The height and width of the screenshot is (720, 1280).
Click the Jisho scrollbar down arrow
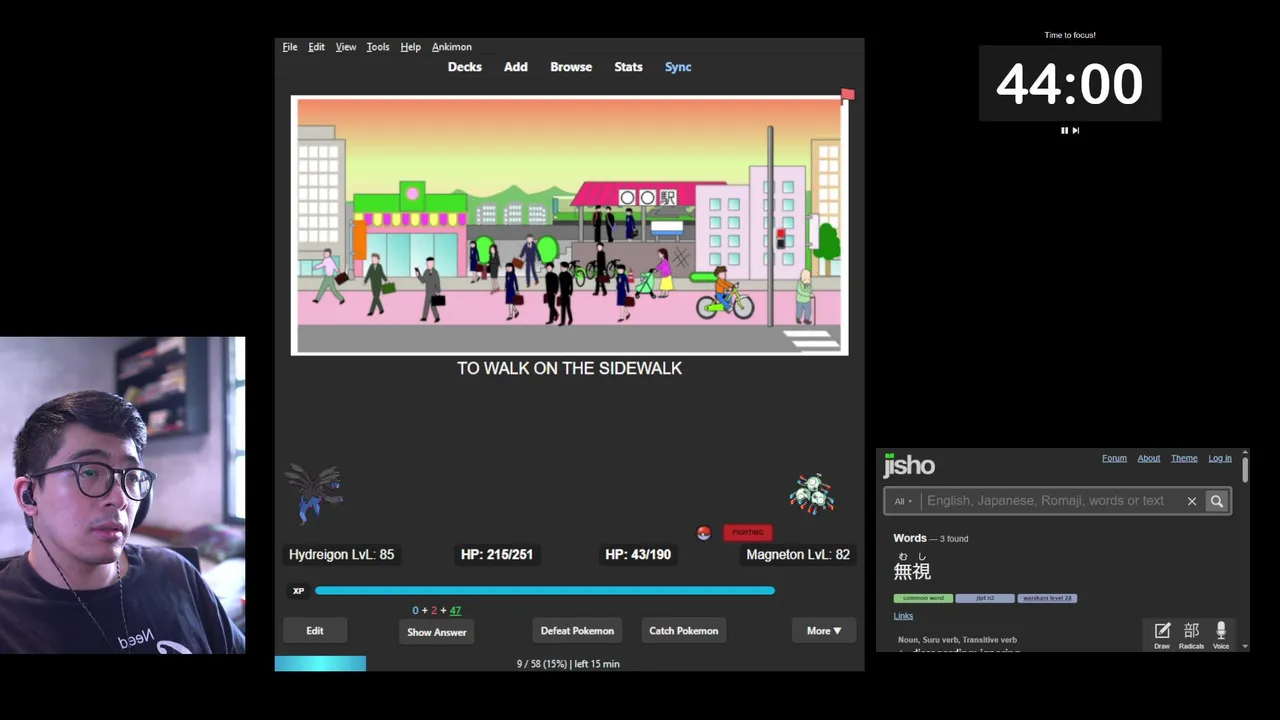pos(1245,647)
